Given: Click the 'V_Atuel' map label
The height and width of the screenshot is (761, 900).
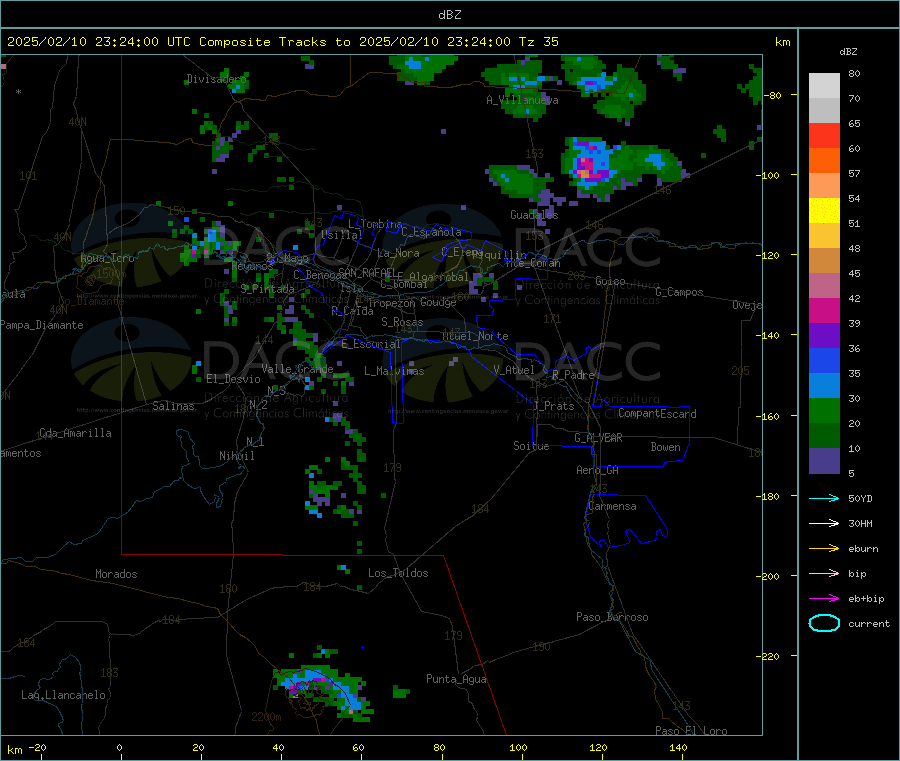Looking at the screenshot, I should point(514,370).
